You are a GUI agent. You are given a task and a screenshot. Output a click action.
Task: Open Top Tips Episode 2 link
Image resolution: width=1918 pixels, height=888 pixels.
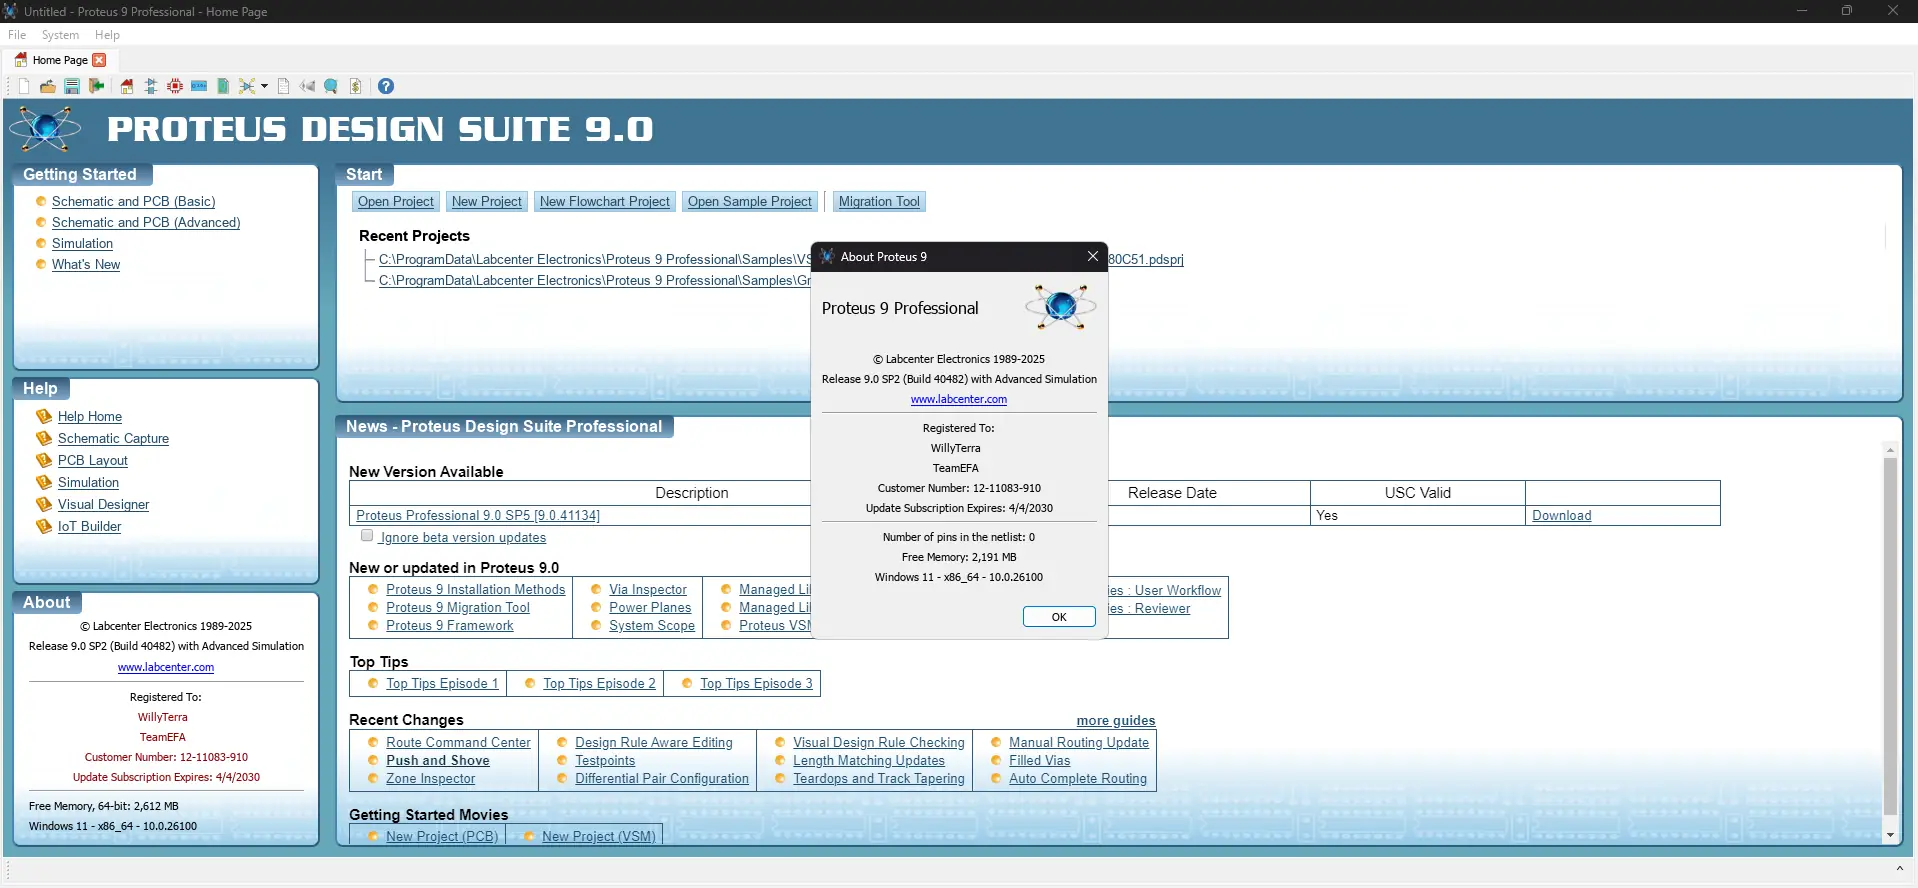pos(600,684)
